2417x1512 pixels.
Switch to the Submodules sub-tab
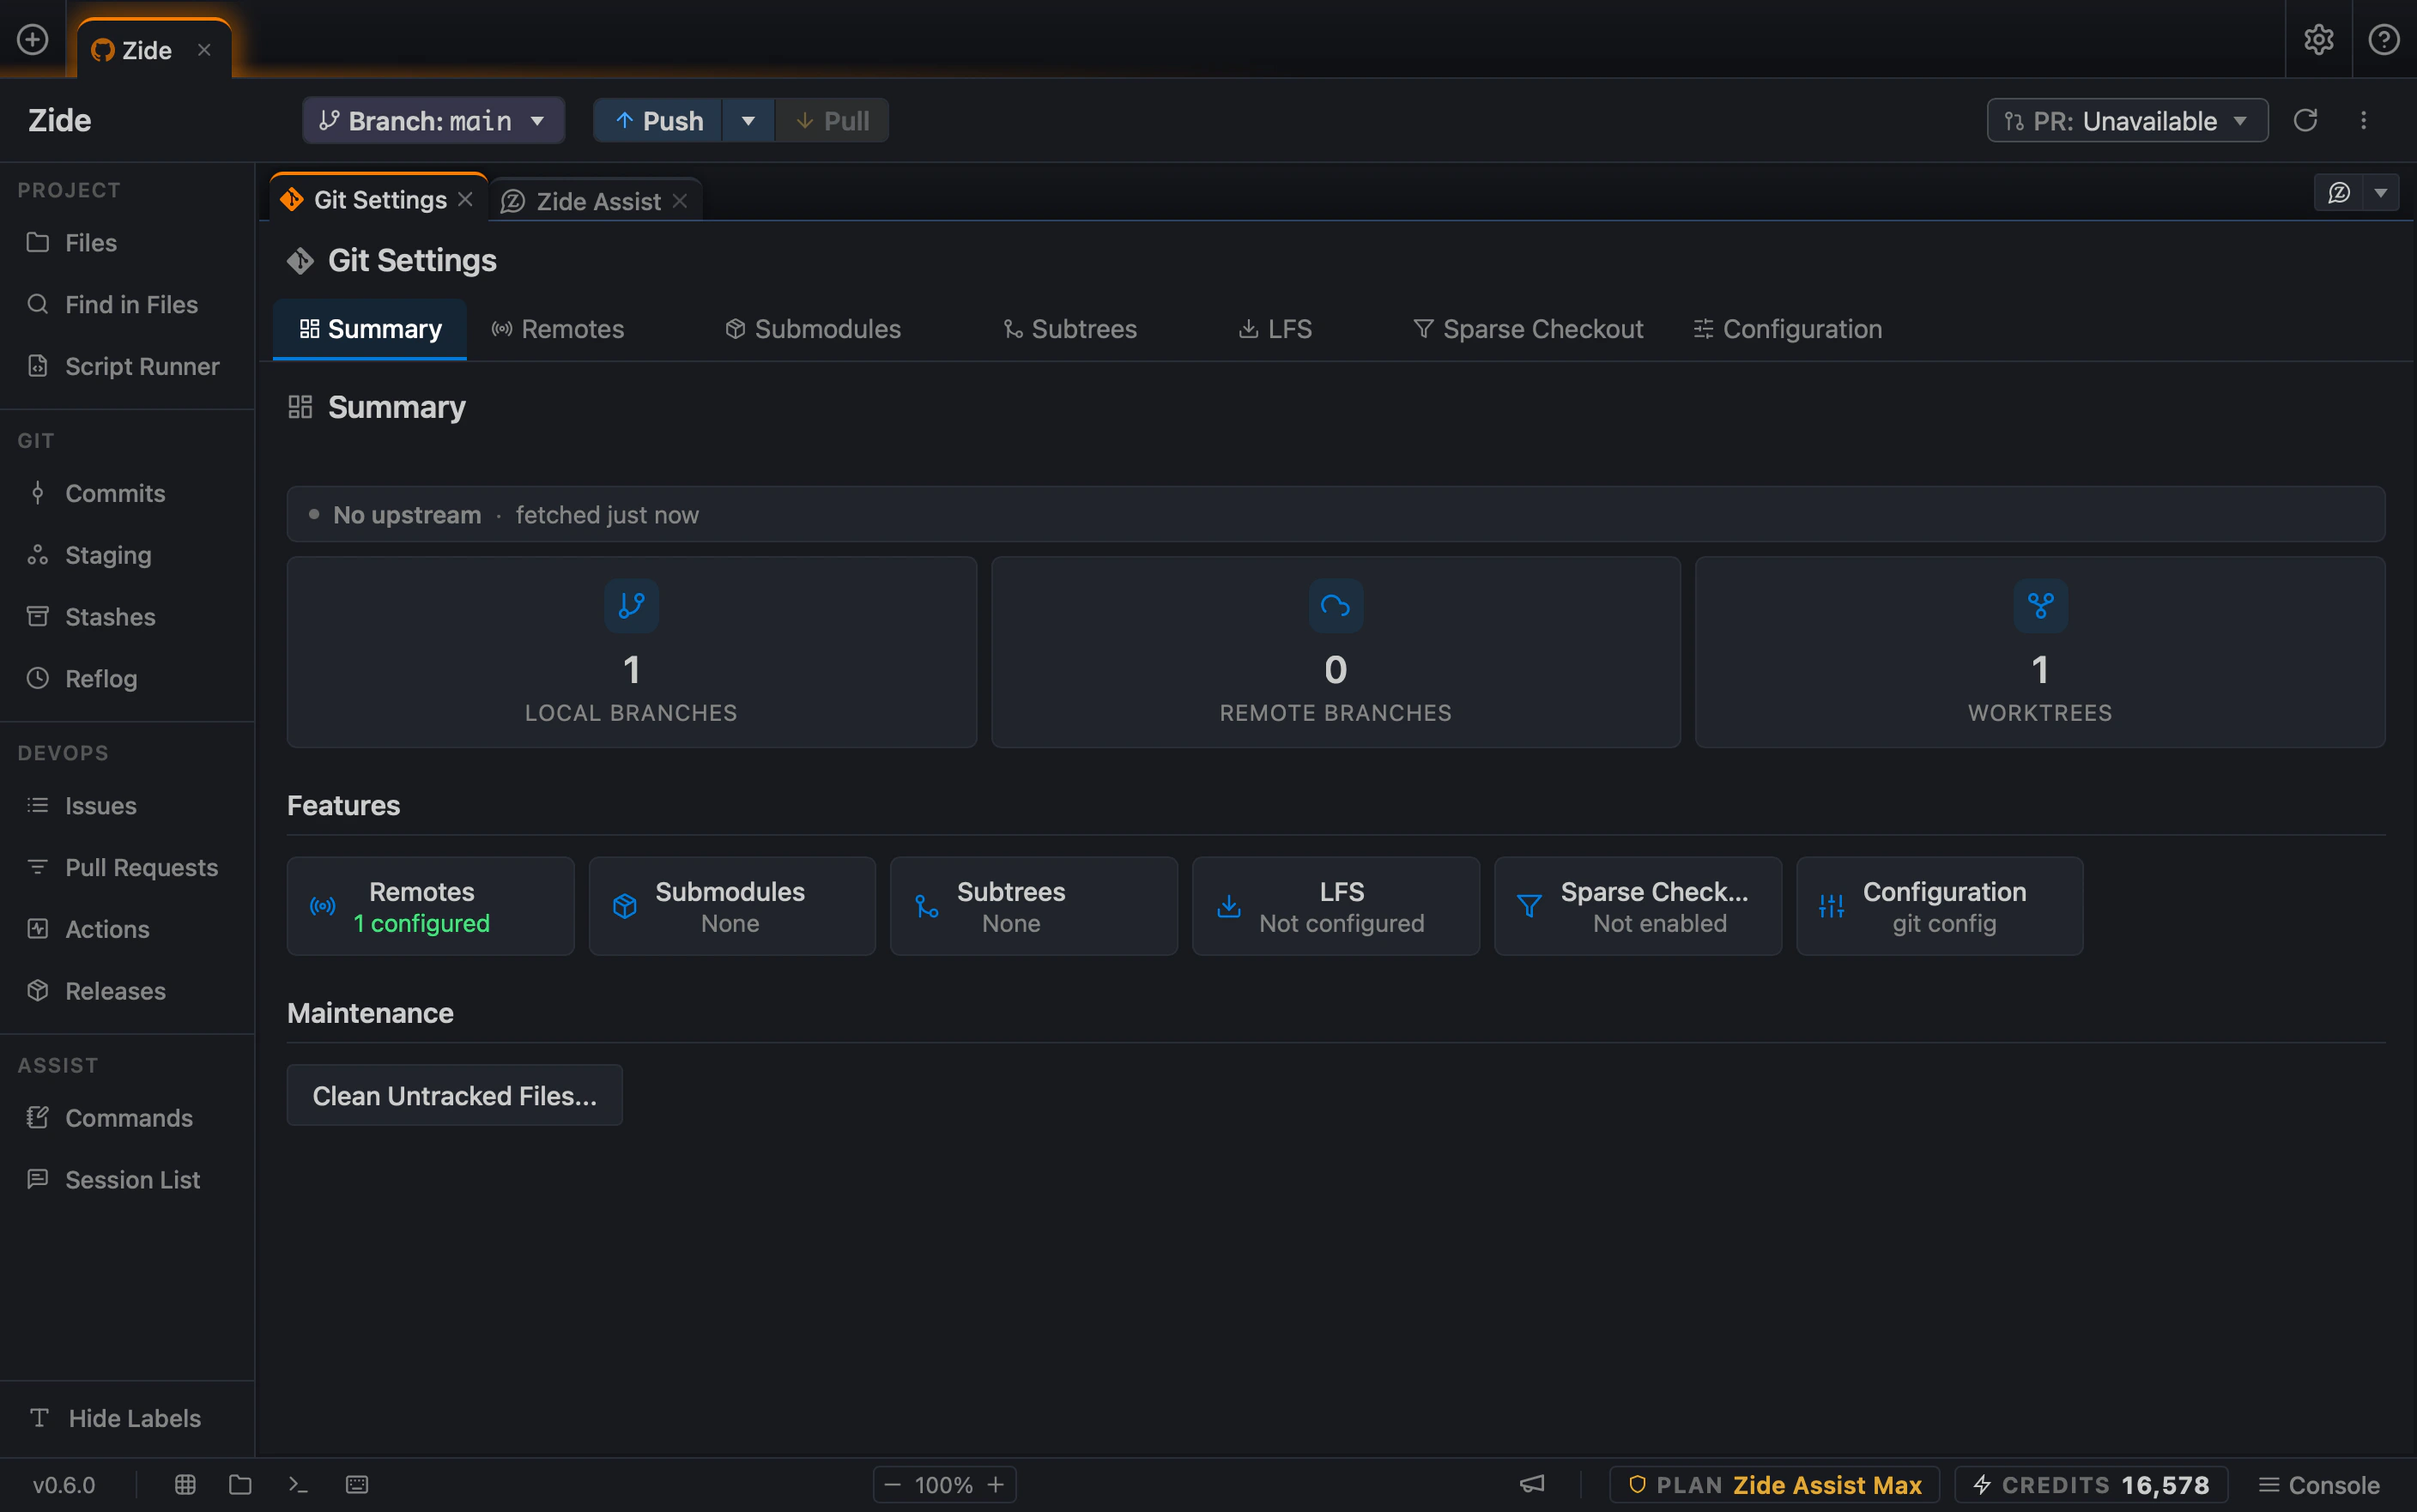[813, 329]
